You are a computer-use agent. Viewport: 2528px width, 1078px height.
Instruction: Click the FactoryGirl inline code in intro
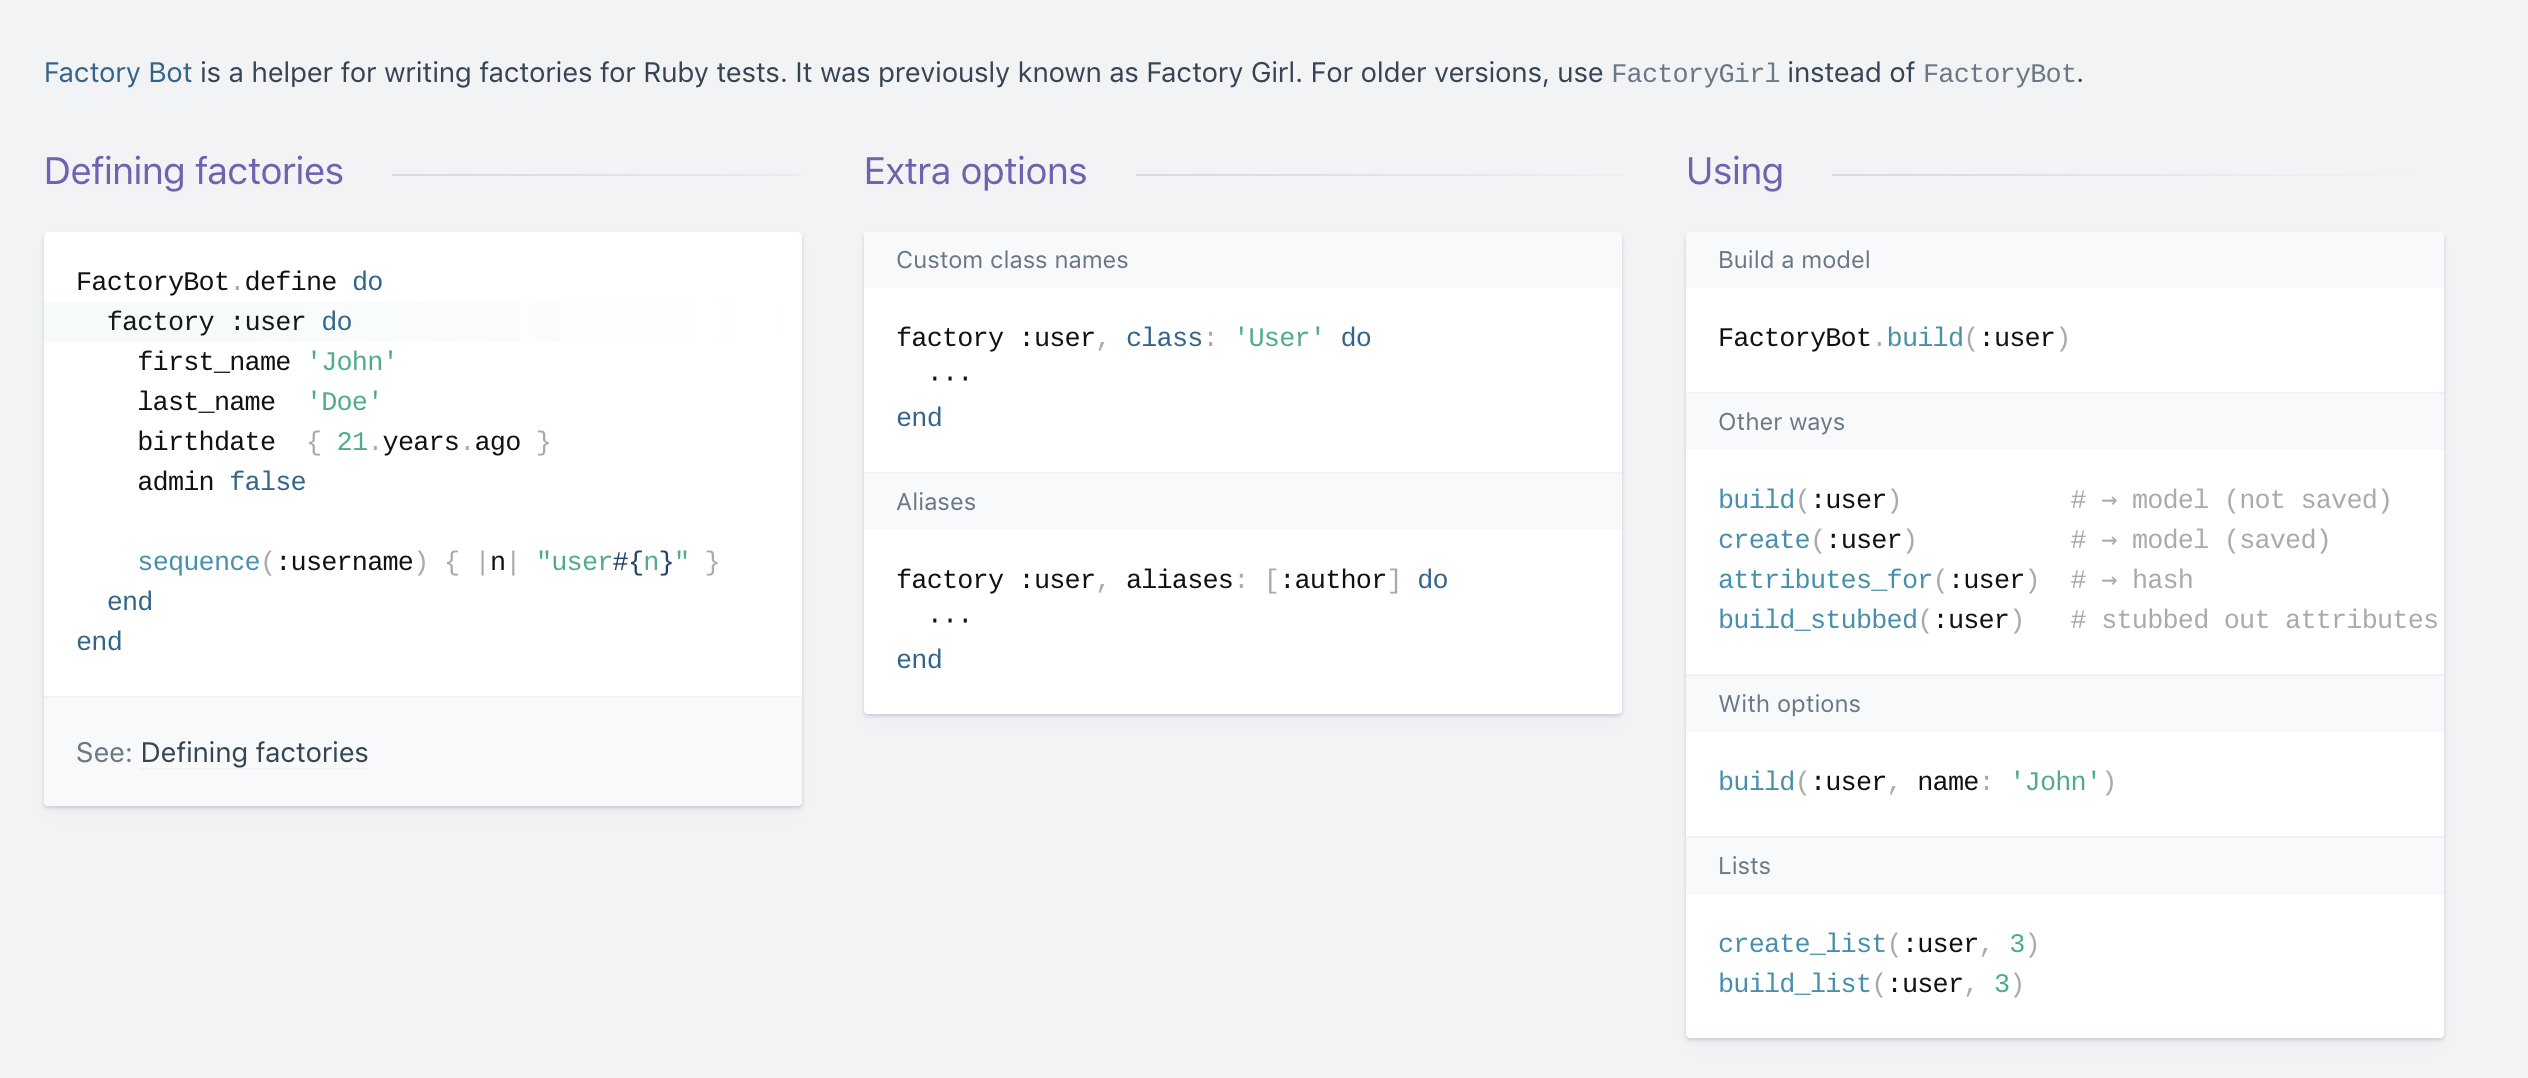coord(1695,74)
